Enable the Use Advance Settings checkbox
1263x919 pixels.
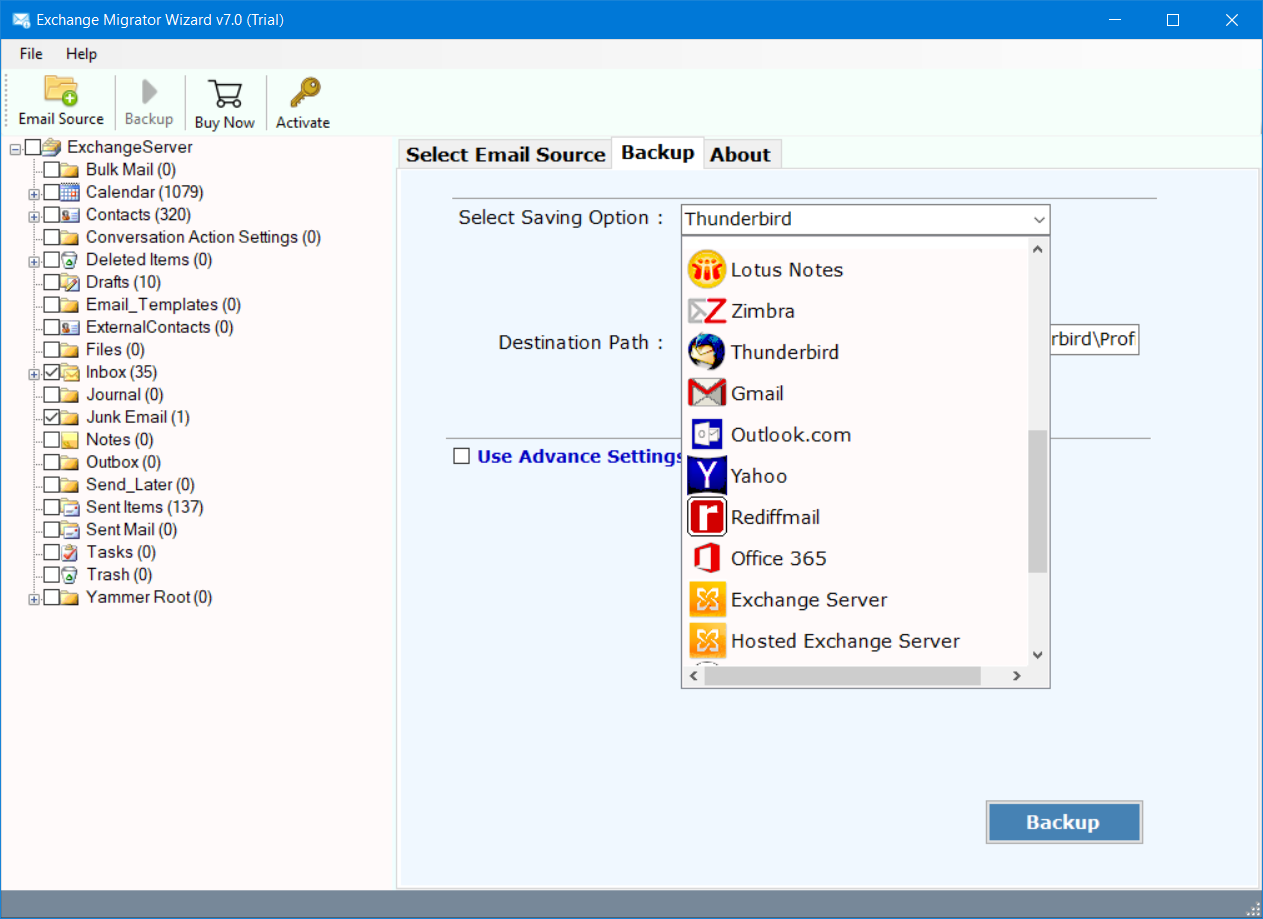[x=461, y=456]
